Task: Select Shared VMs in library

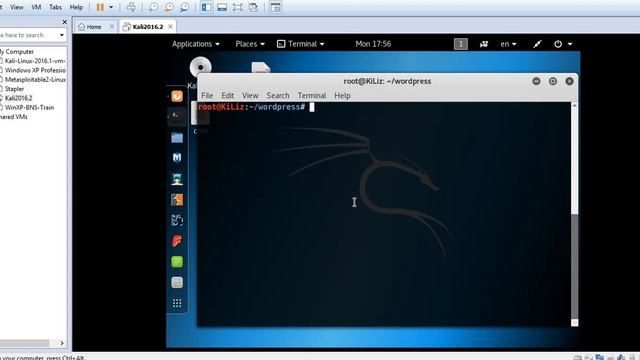Action: point(14,117)
